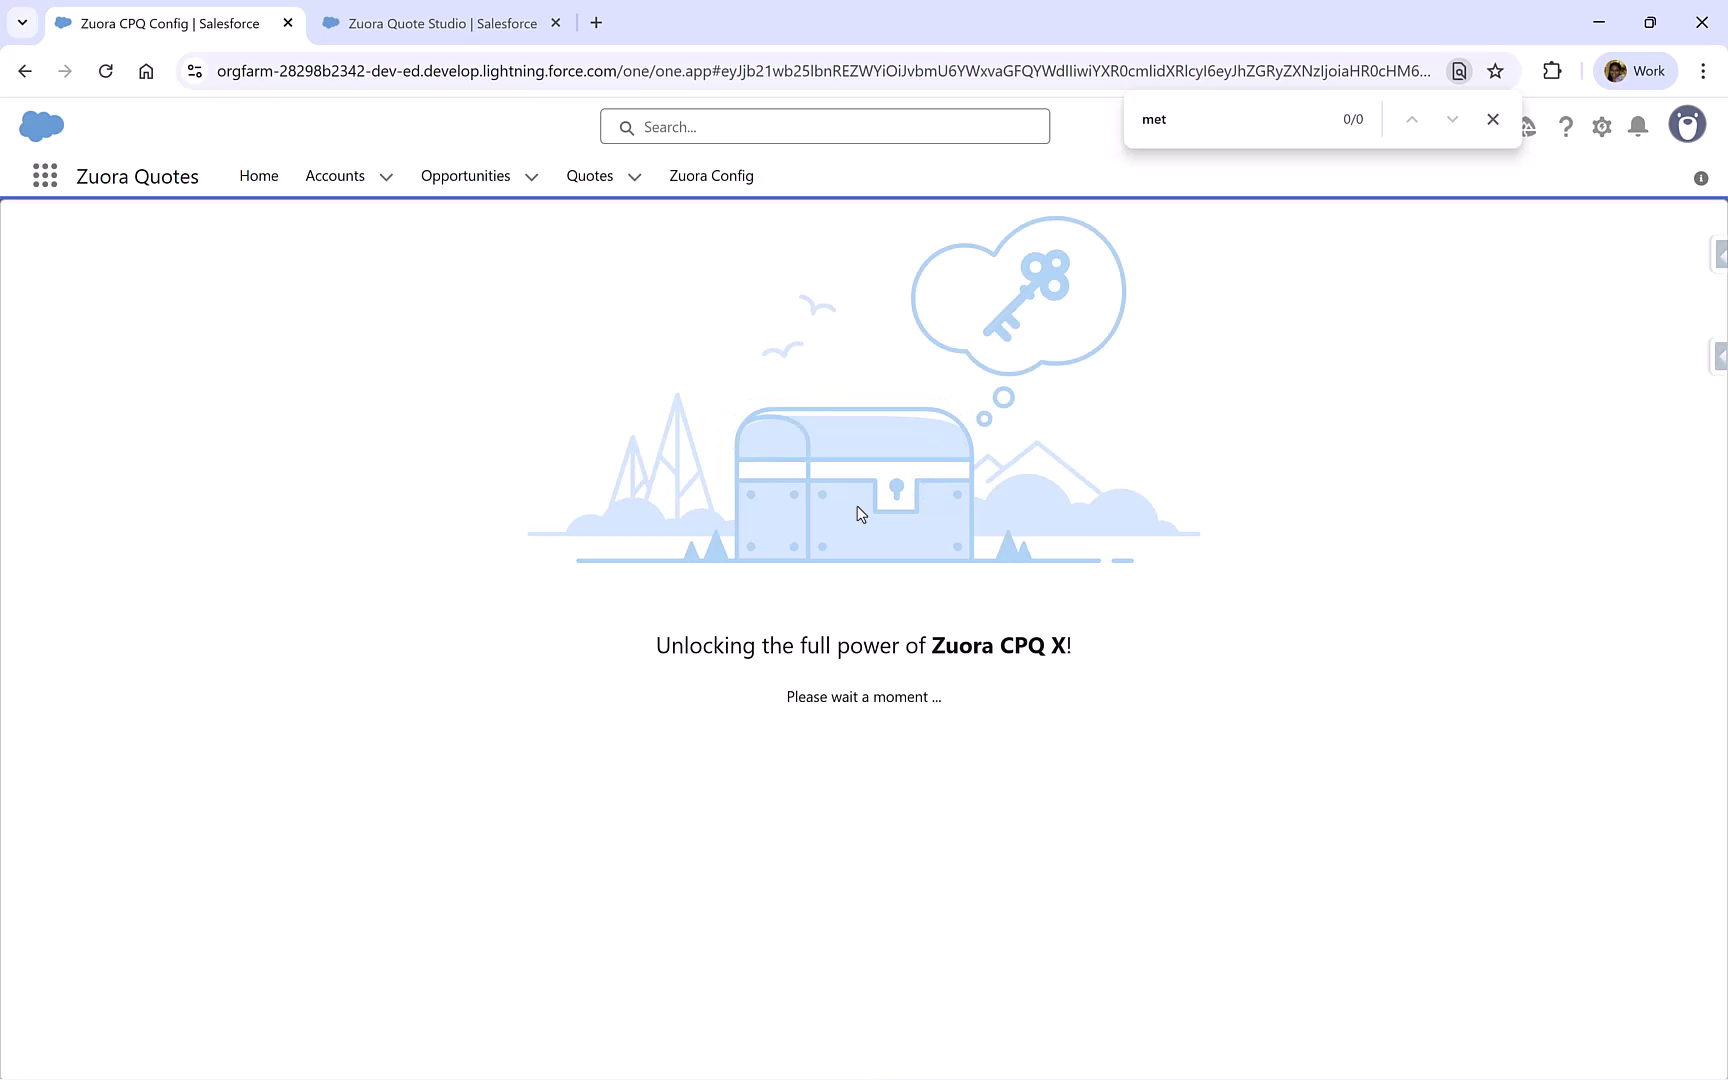This screenshot has height=1080, width=1728.
Task: Click the Salesforce cloud logo
Action: click(41, 126)
